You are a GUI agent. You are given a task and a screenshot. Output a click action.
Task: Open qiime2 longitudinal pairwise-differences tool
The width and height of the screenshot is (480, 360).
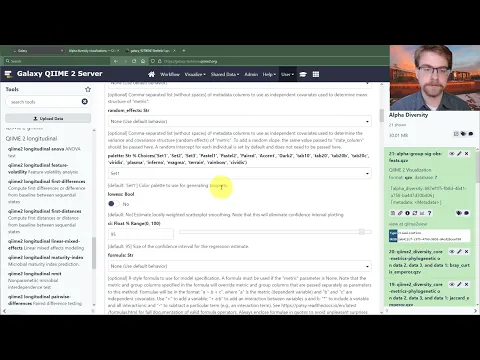(x=45, y=300)
